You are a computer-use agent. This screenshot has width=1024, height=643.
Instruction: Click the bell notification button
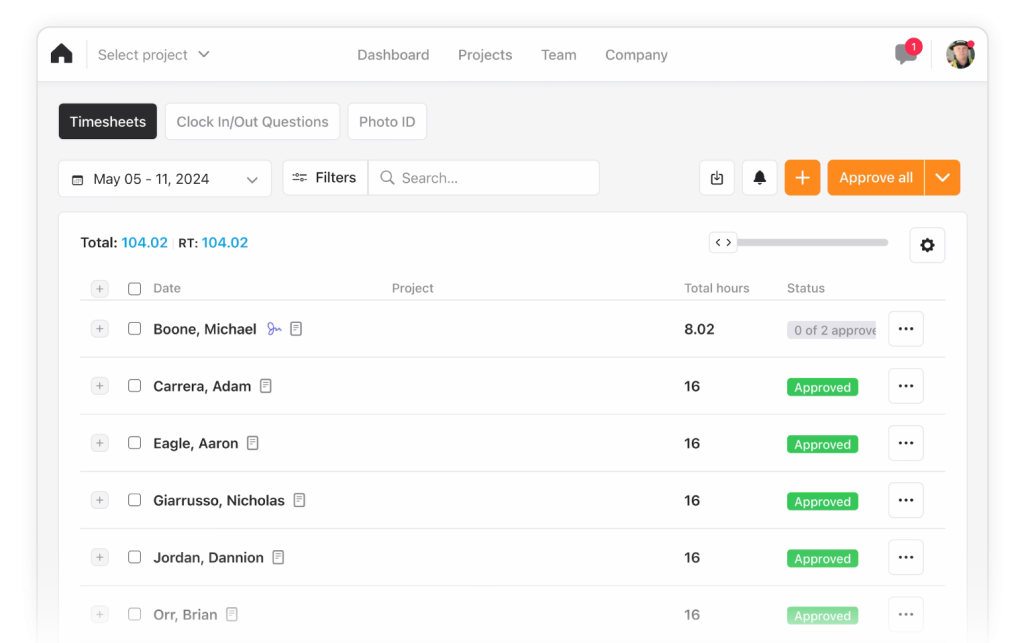coord(759,178)
